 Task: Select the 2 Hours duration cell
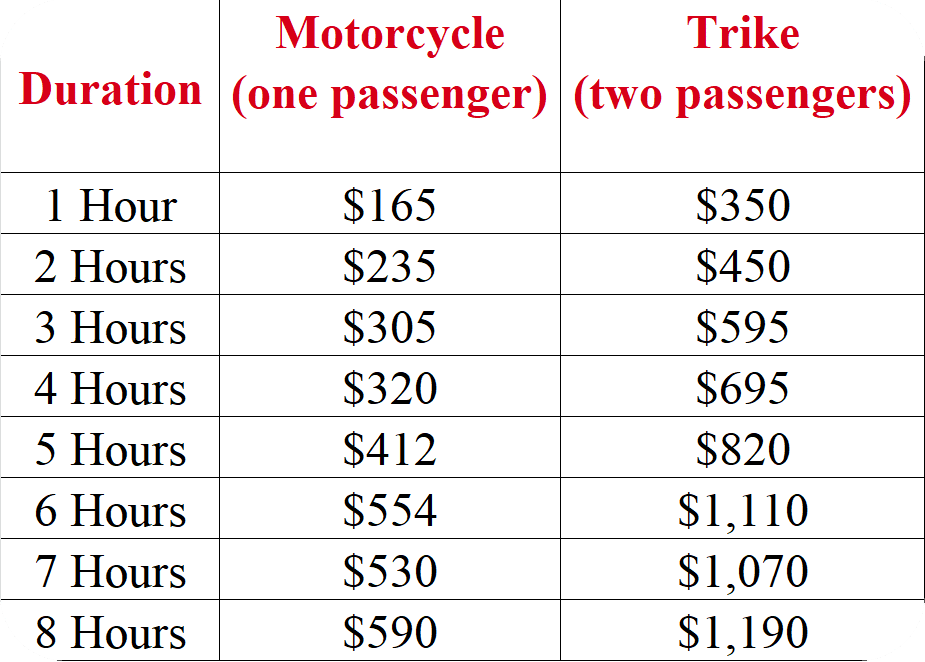[x=110, y=267]
